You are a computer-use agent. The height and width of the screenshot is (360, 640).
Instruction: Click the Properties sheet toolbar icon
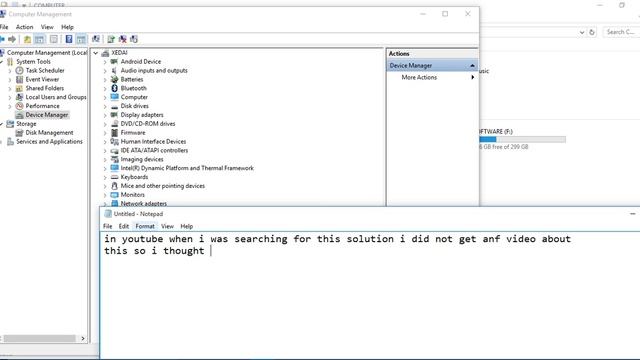53,39
